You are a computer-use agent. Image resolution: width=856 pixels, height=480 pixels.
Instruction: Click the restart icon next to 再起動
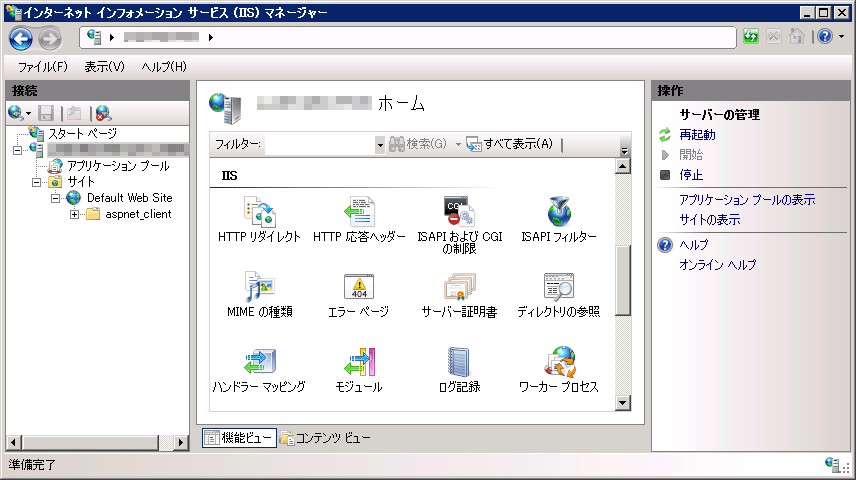[x=665, y=135]
